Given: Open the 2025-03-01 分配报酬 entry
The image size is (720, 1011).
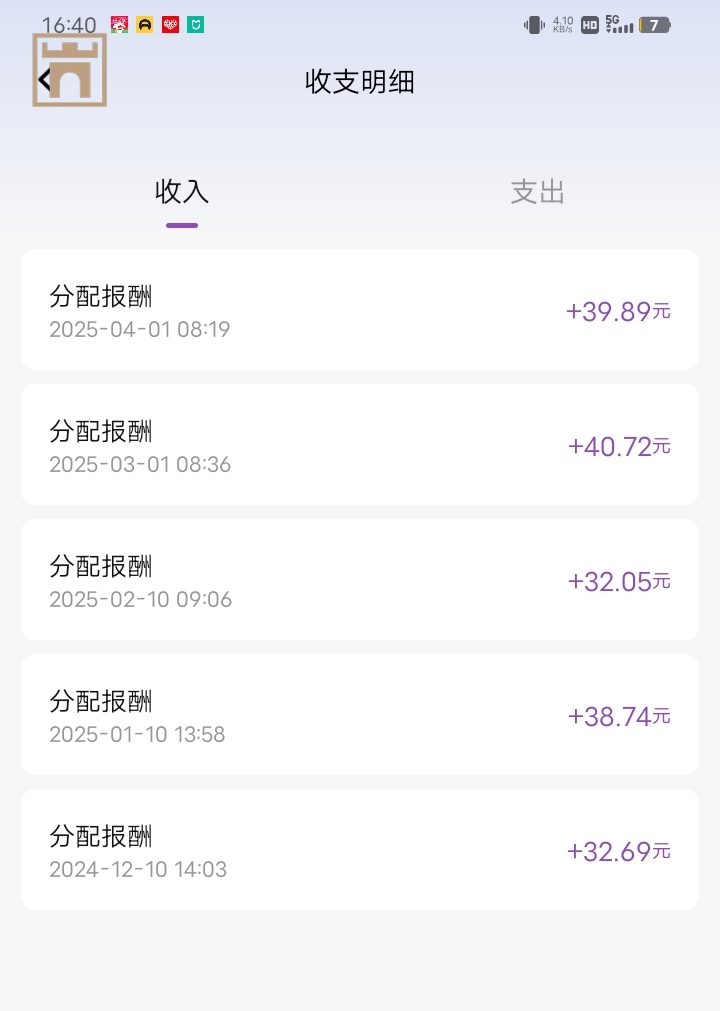Looking at the screenshot, I should point(360,445).
